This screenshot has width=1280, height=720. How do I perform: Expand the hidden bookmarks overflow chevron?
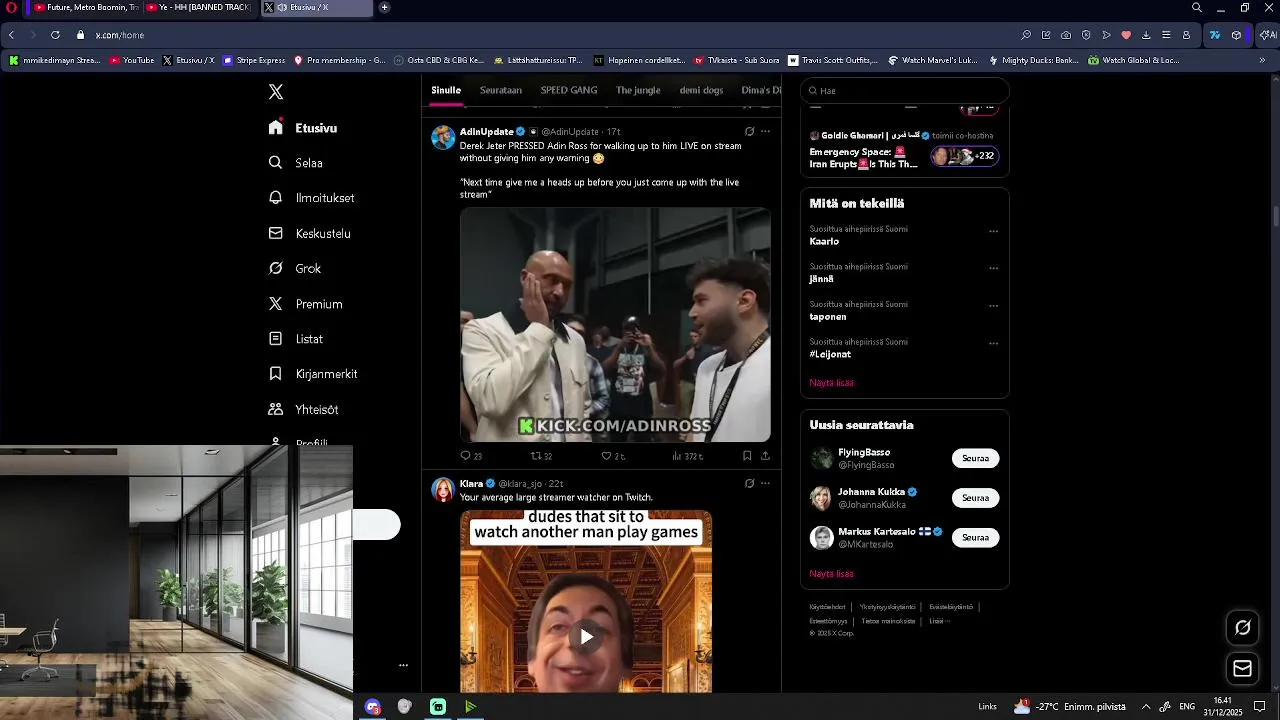pos(1262,60)
